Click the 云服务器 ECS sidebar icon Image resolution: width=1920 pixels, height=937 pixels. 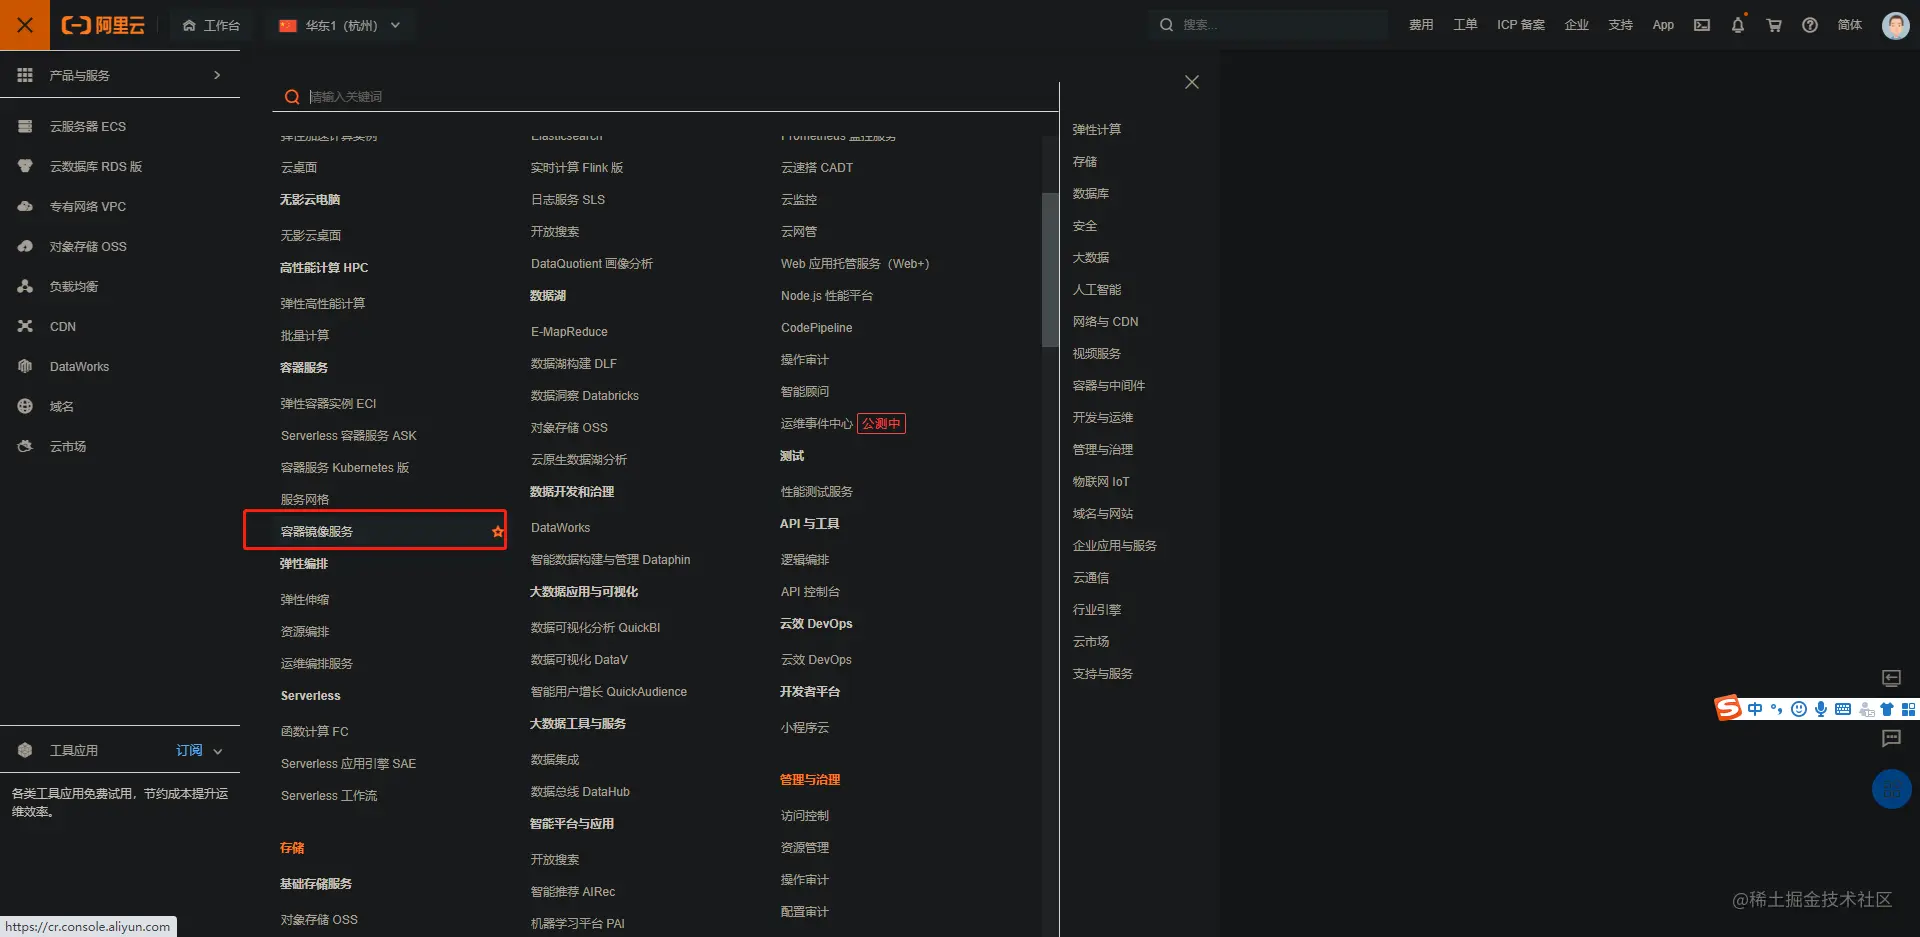25,126
